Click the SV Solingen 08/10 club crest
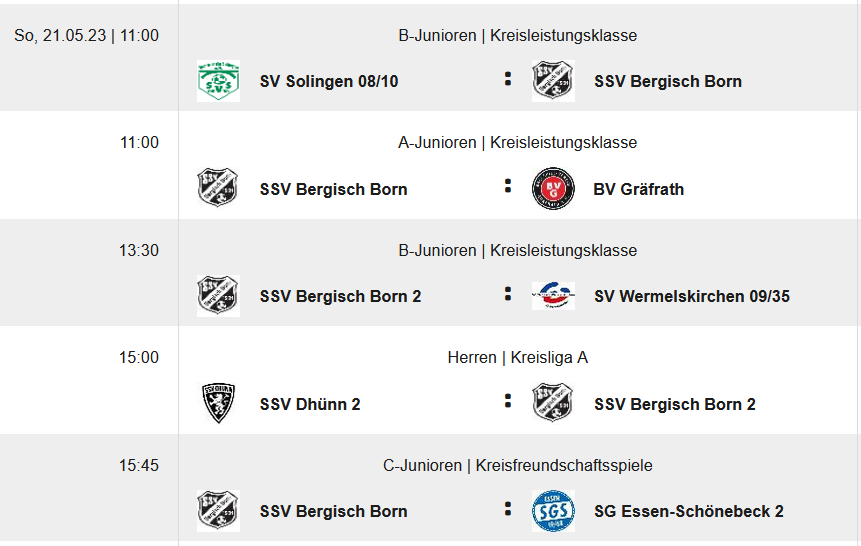Viewport: 861px width, 546px height. pos(218,81)
